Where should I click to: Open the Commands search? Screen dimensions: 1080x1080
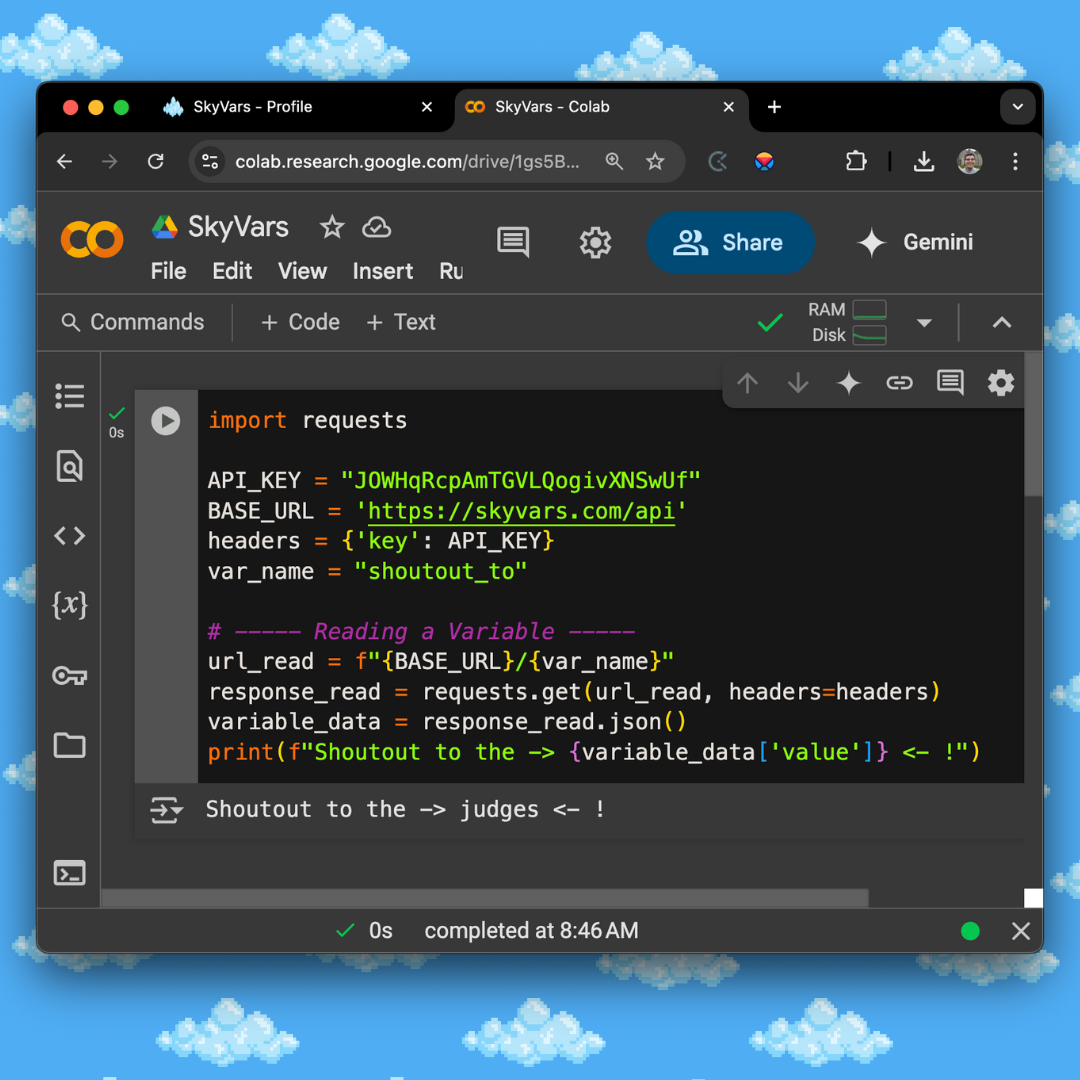pyautogui.click(x=133, y=322)
